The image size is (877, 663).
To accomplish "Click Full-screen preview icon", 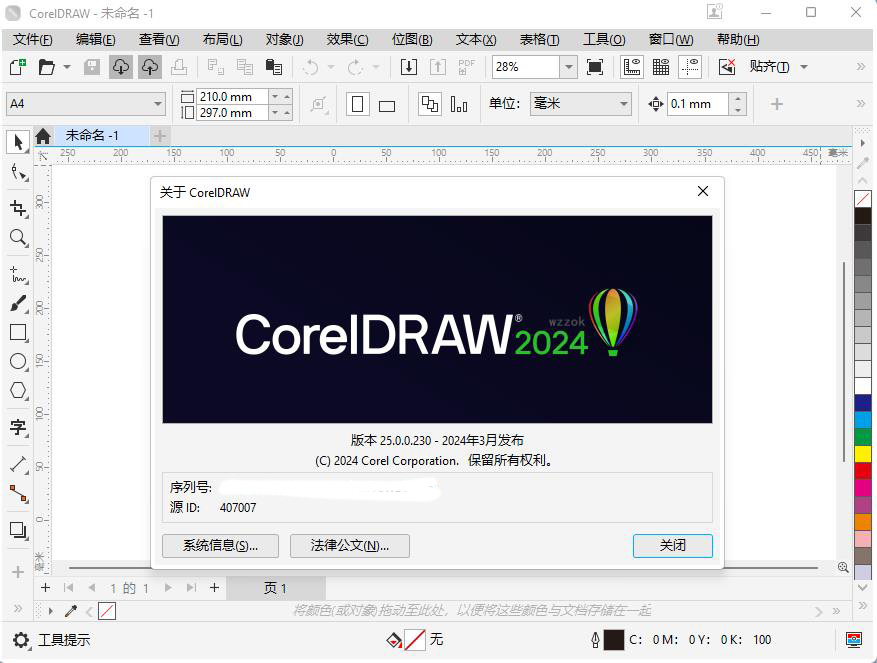I will (595, 67).
